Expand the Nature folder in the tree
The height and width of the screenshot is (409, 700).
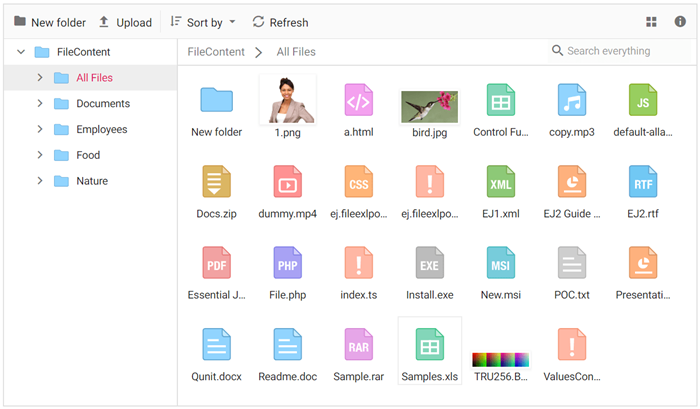pos(40,181)
